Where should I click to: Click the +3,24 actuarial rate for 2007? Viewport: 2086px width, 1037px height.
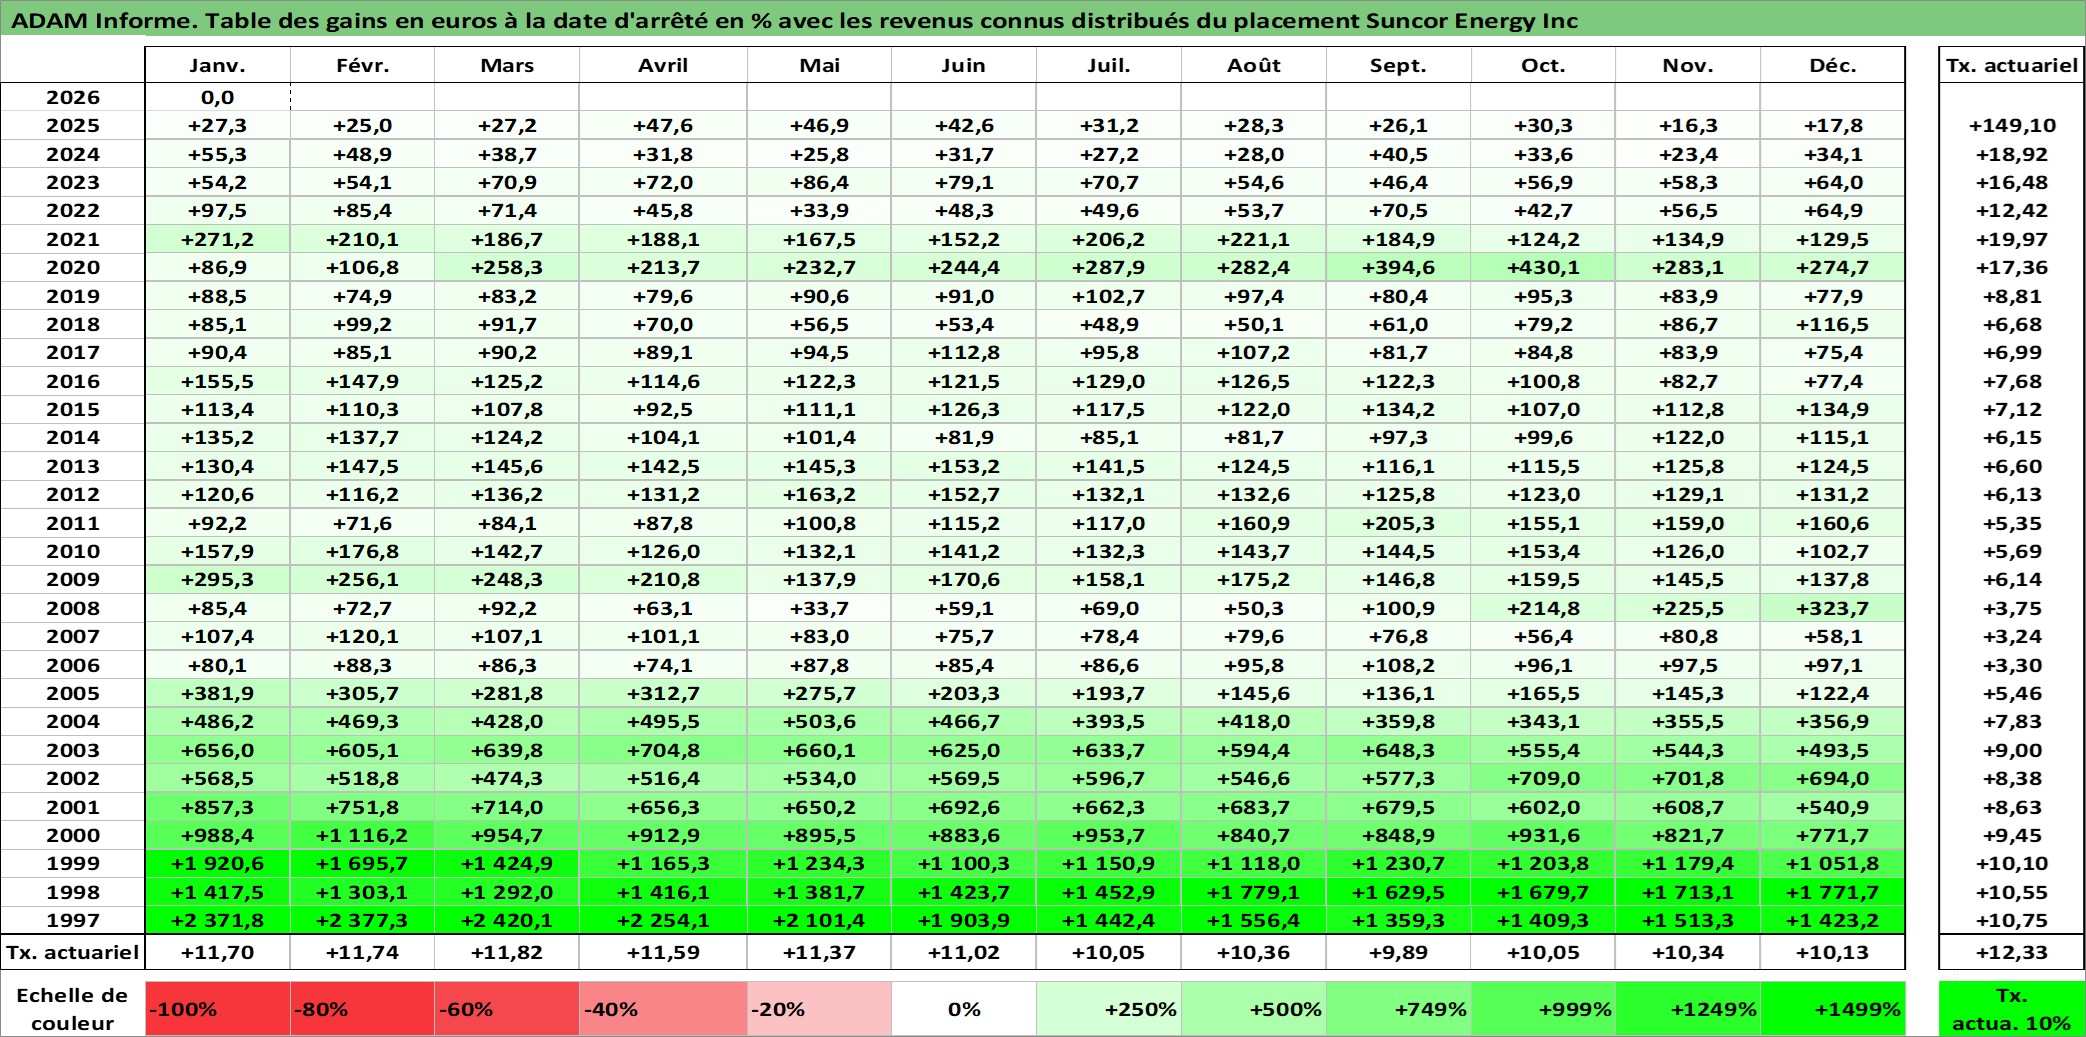click(2012, 636)
